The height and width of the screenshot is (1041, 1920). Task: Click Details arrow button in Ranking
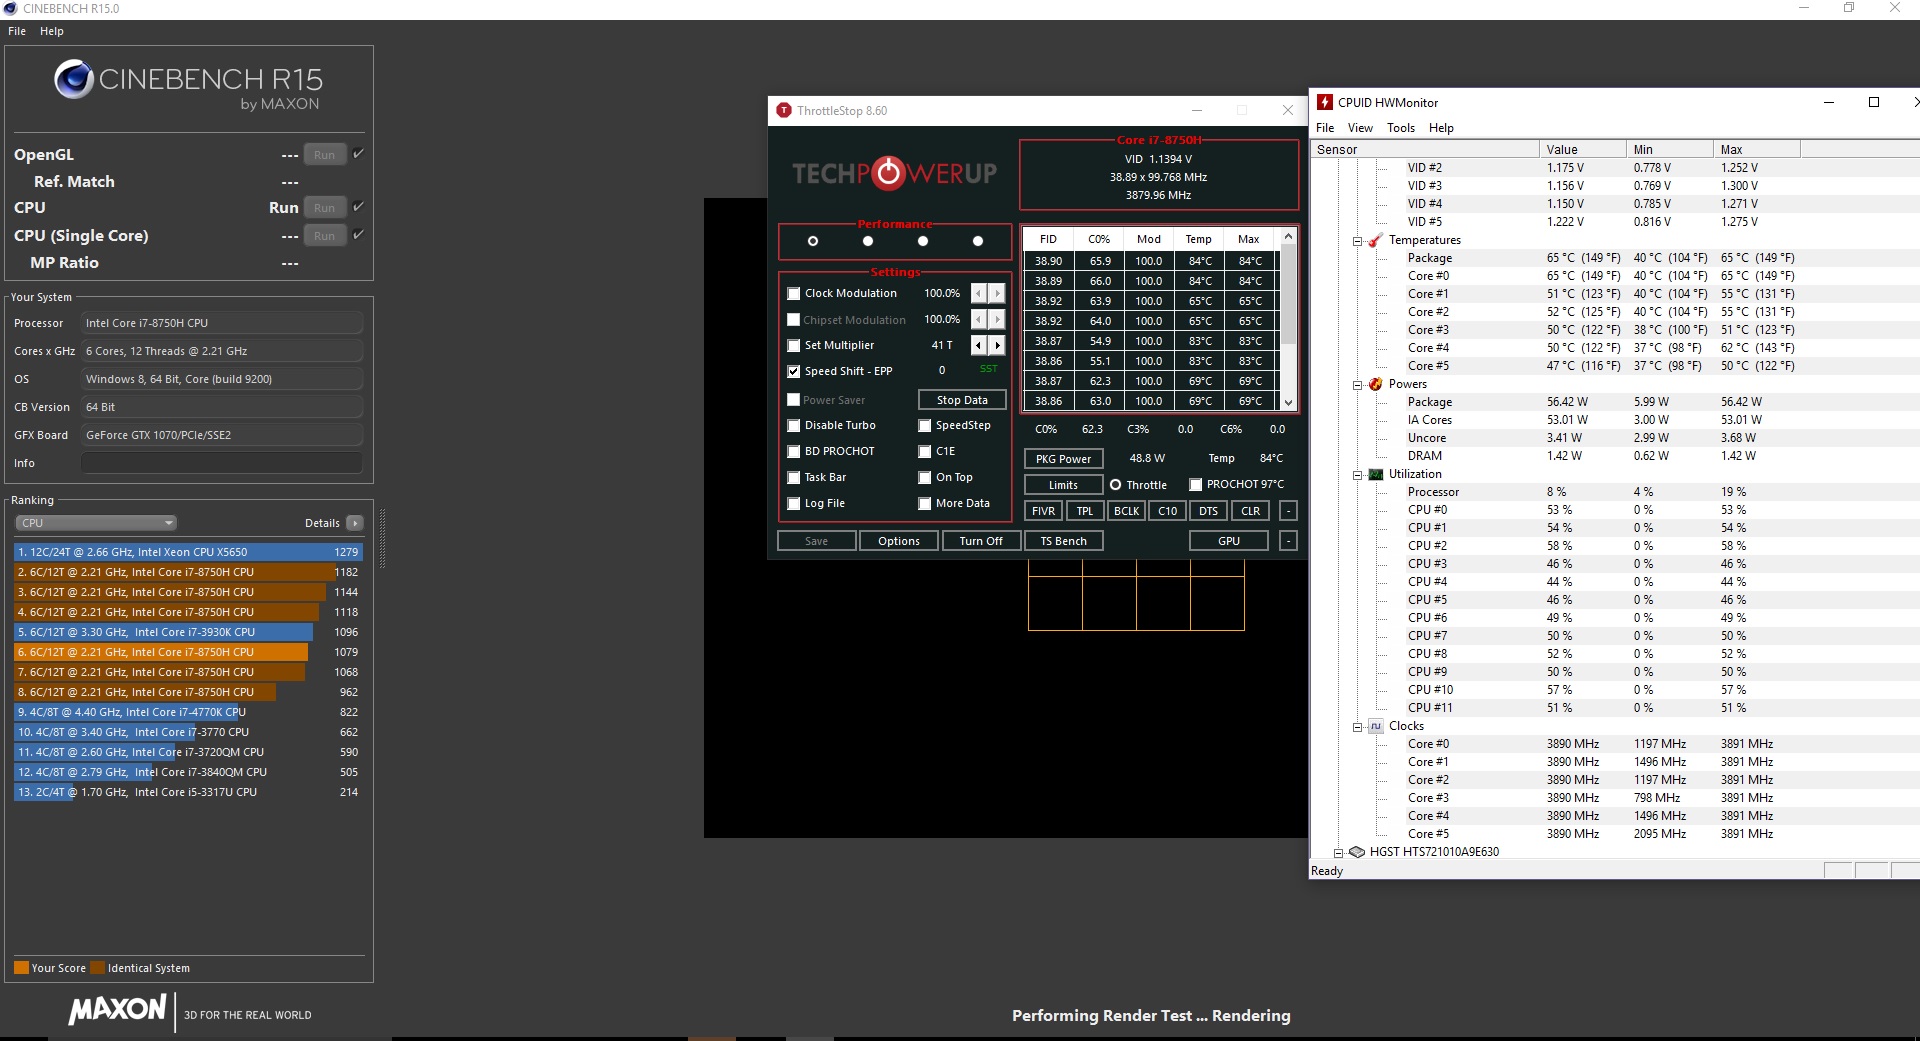click(x=354, y=523)
